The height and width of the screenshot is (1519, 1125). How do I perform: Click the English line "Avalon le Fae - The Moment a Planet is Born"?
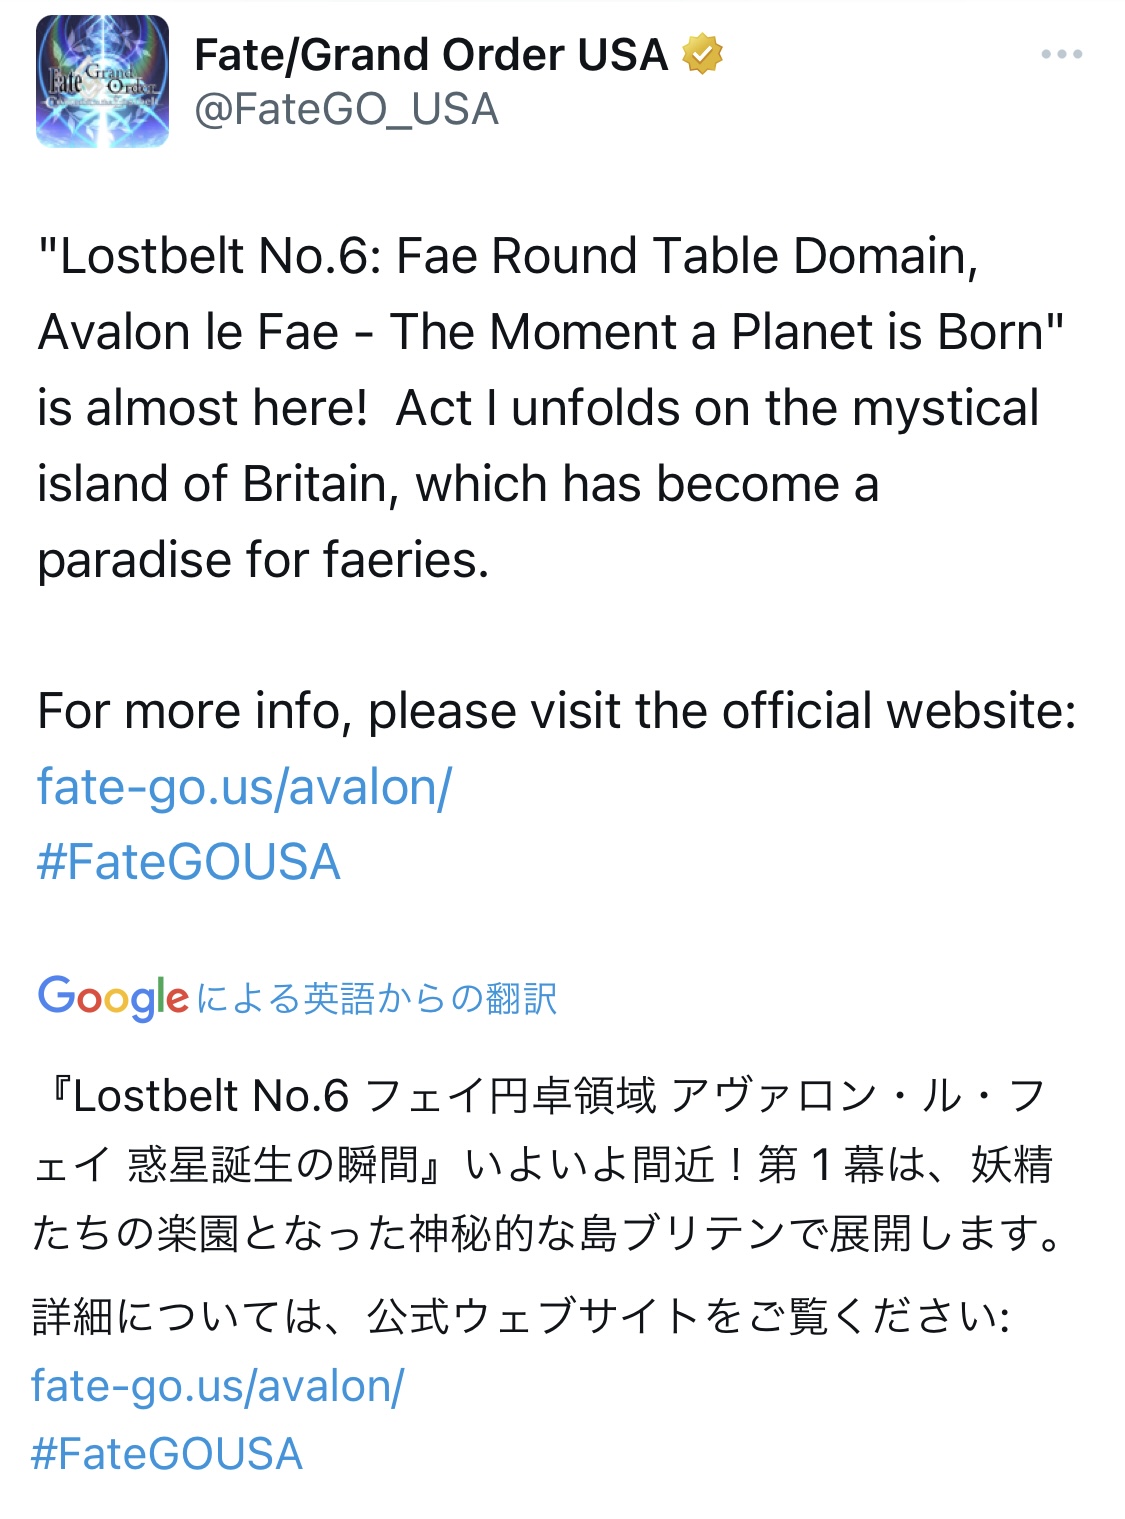pos(550,333)
